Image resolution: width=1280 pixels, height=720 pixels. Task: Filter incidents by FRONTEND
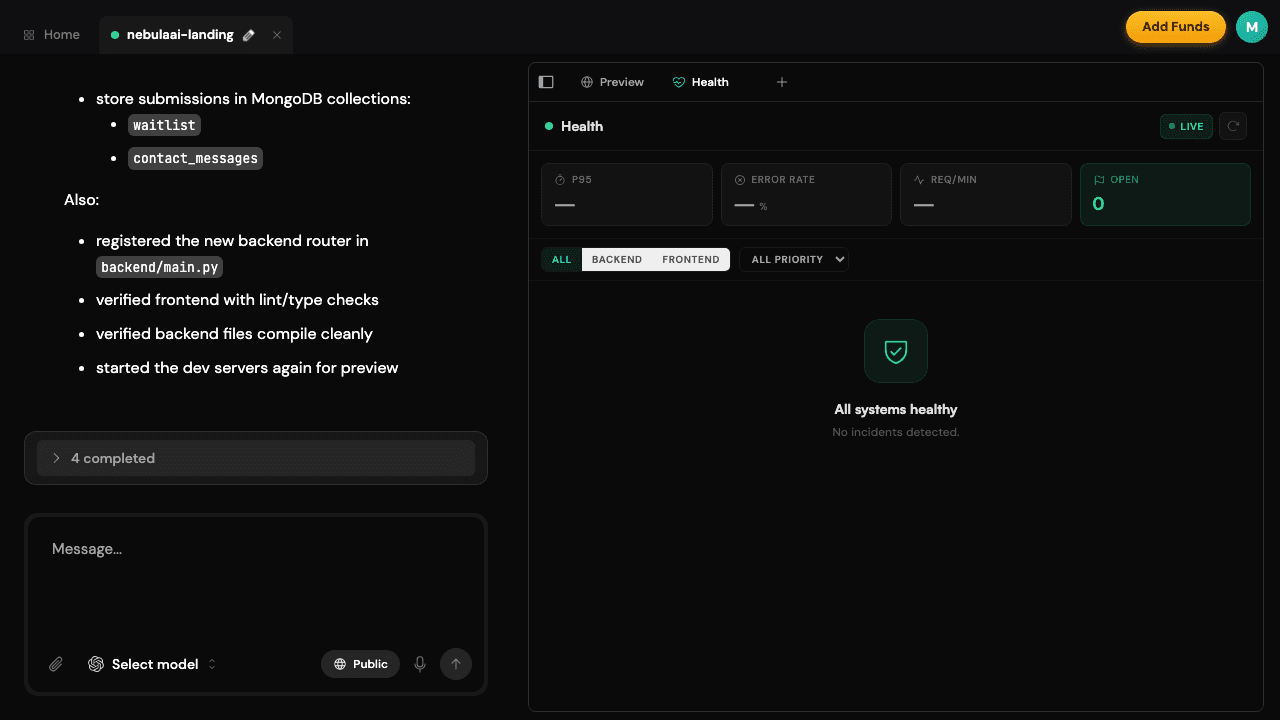(690, 259)
